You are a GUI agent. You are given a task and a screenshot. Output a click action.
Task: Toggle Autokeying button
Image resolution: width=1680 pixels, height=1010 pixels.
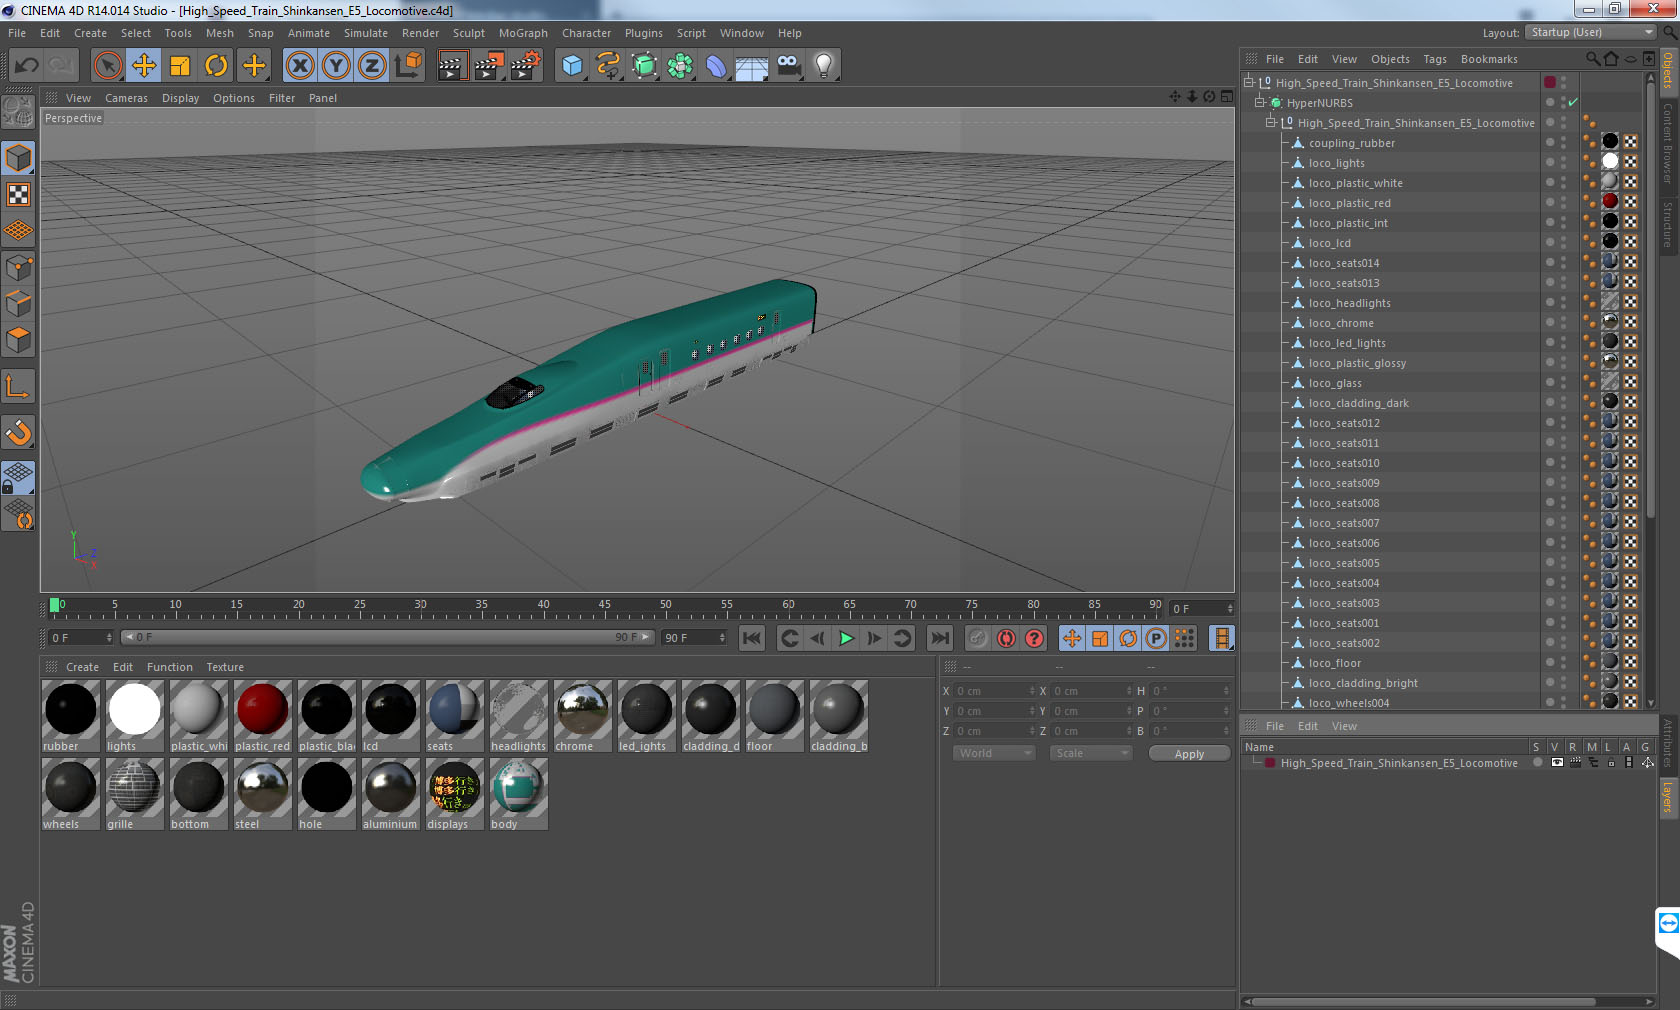1006,638
